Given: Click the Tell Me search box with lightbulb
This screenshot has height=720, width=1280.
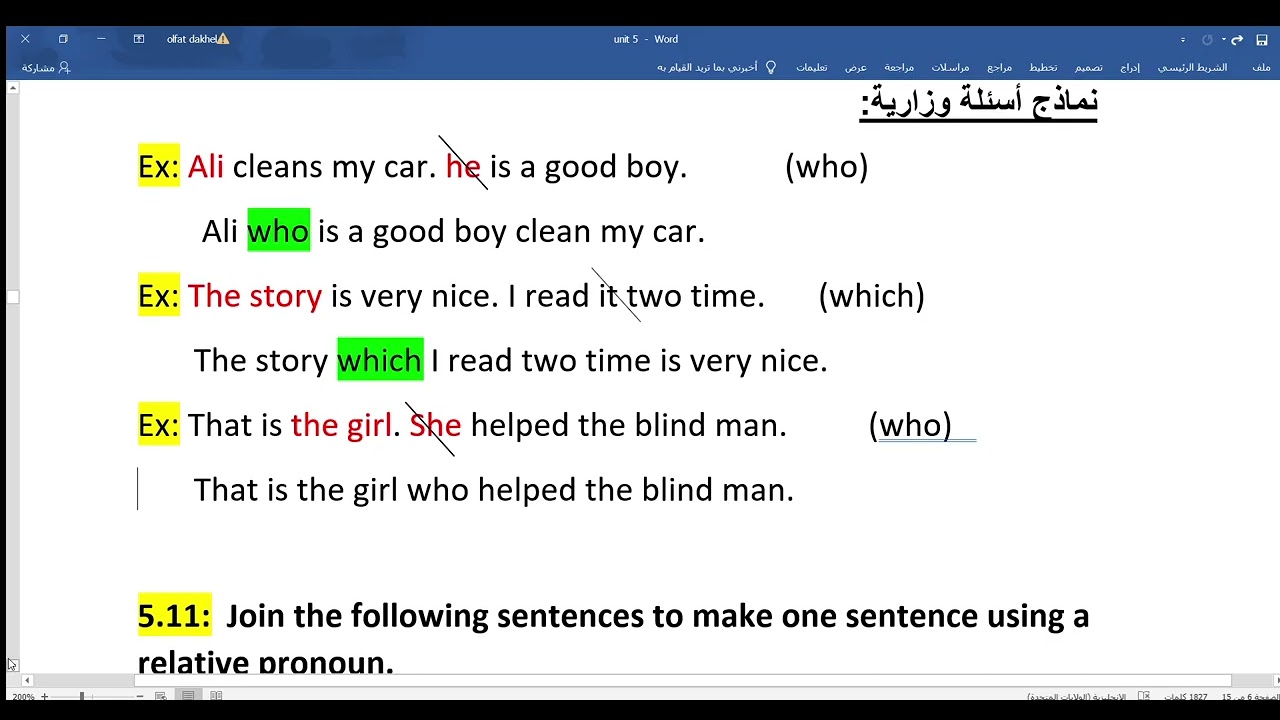Looking at the screenshot, I should [x=716, y=67].
